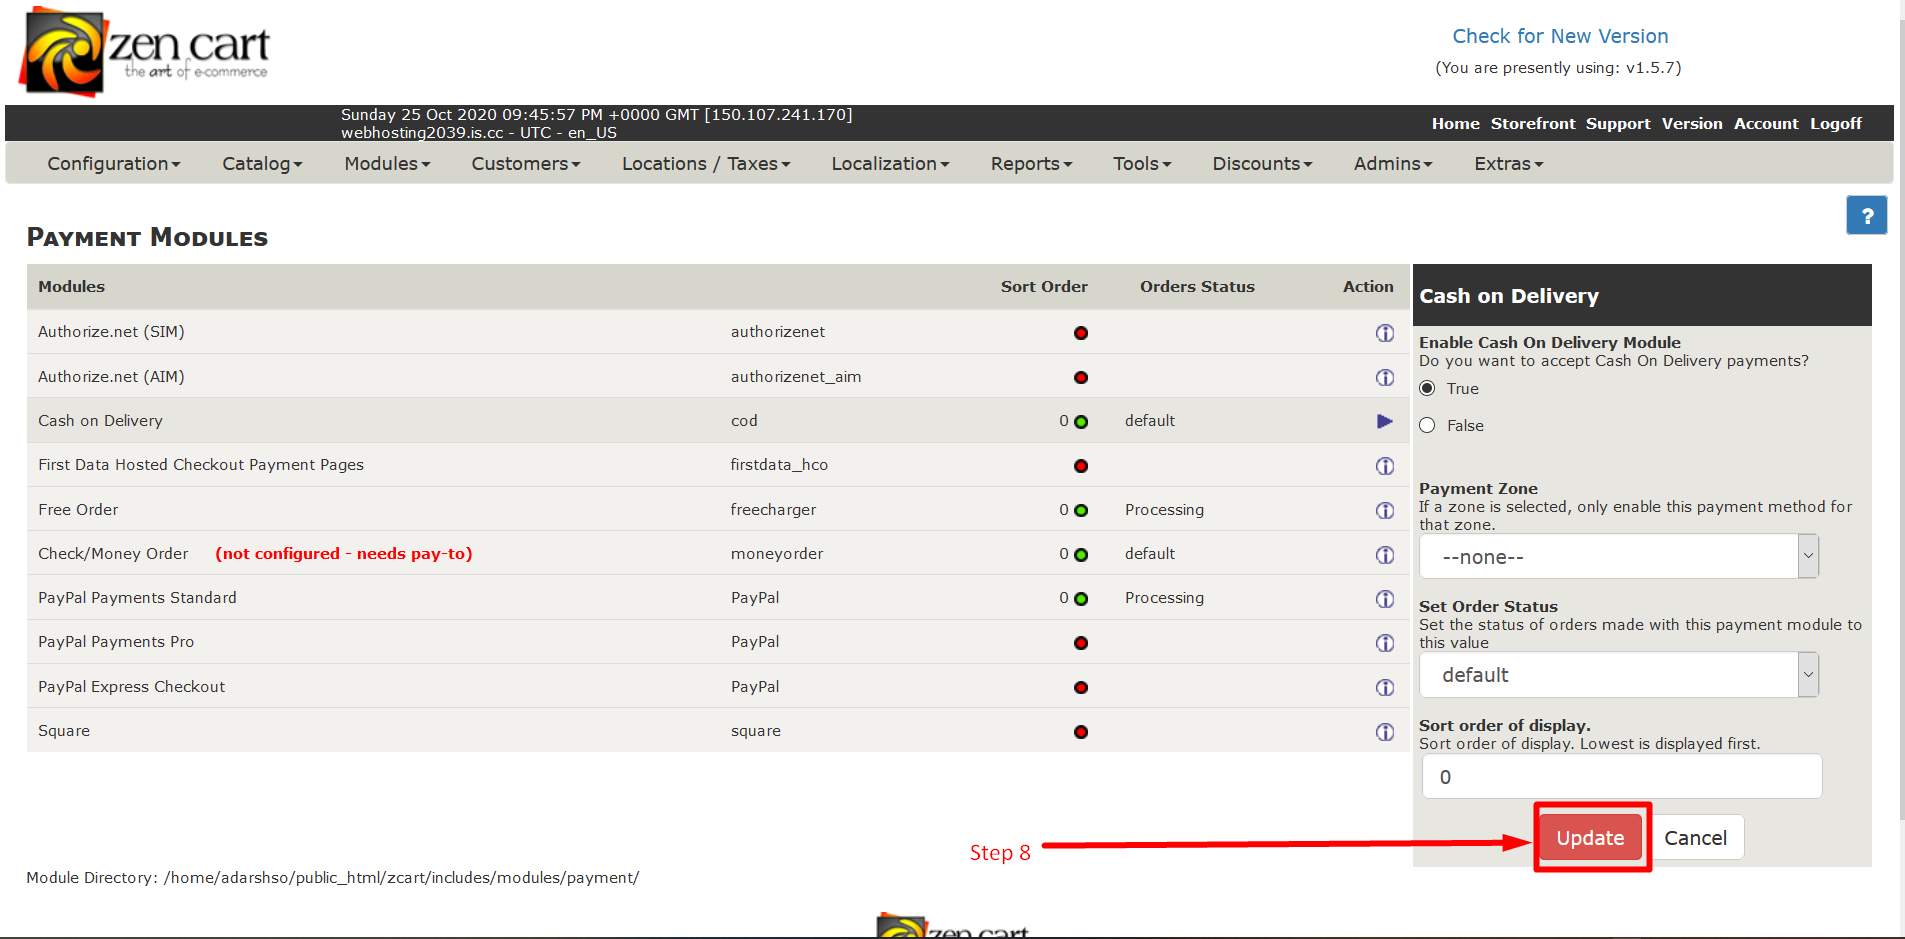Open the Payment Zone dropdown

pos(1618,556)
